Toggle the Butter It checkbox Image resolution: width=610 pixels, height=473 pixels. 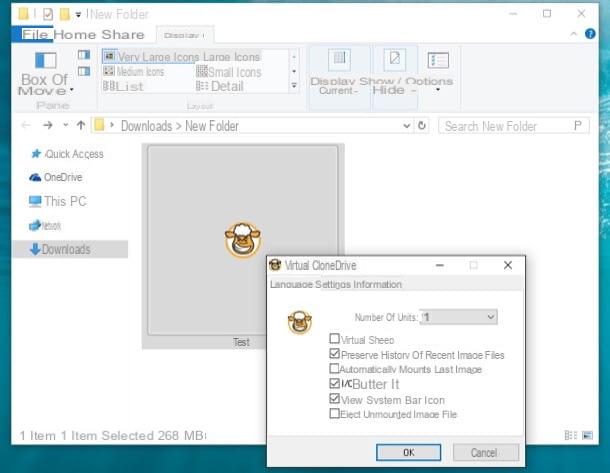click(x=334, y=383)
